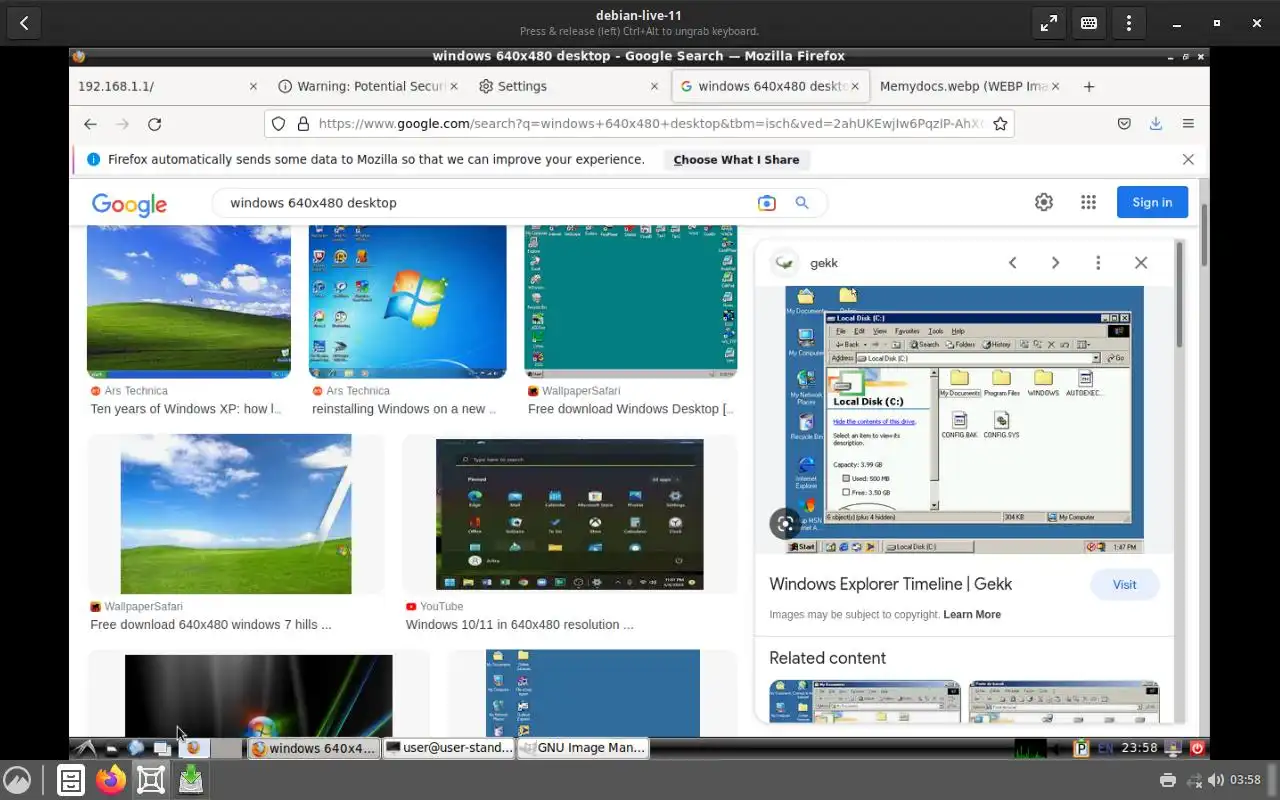Screen dimensions: 1280x800
Task: Open the VM viewer three-dot menu
Action: [x=1128, y=23]
